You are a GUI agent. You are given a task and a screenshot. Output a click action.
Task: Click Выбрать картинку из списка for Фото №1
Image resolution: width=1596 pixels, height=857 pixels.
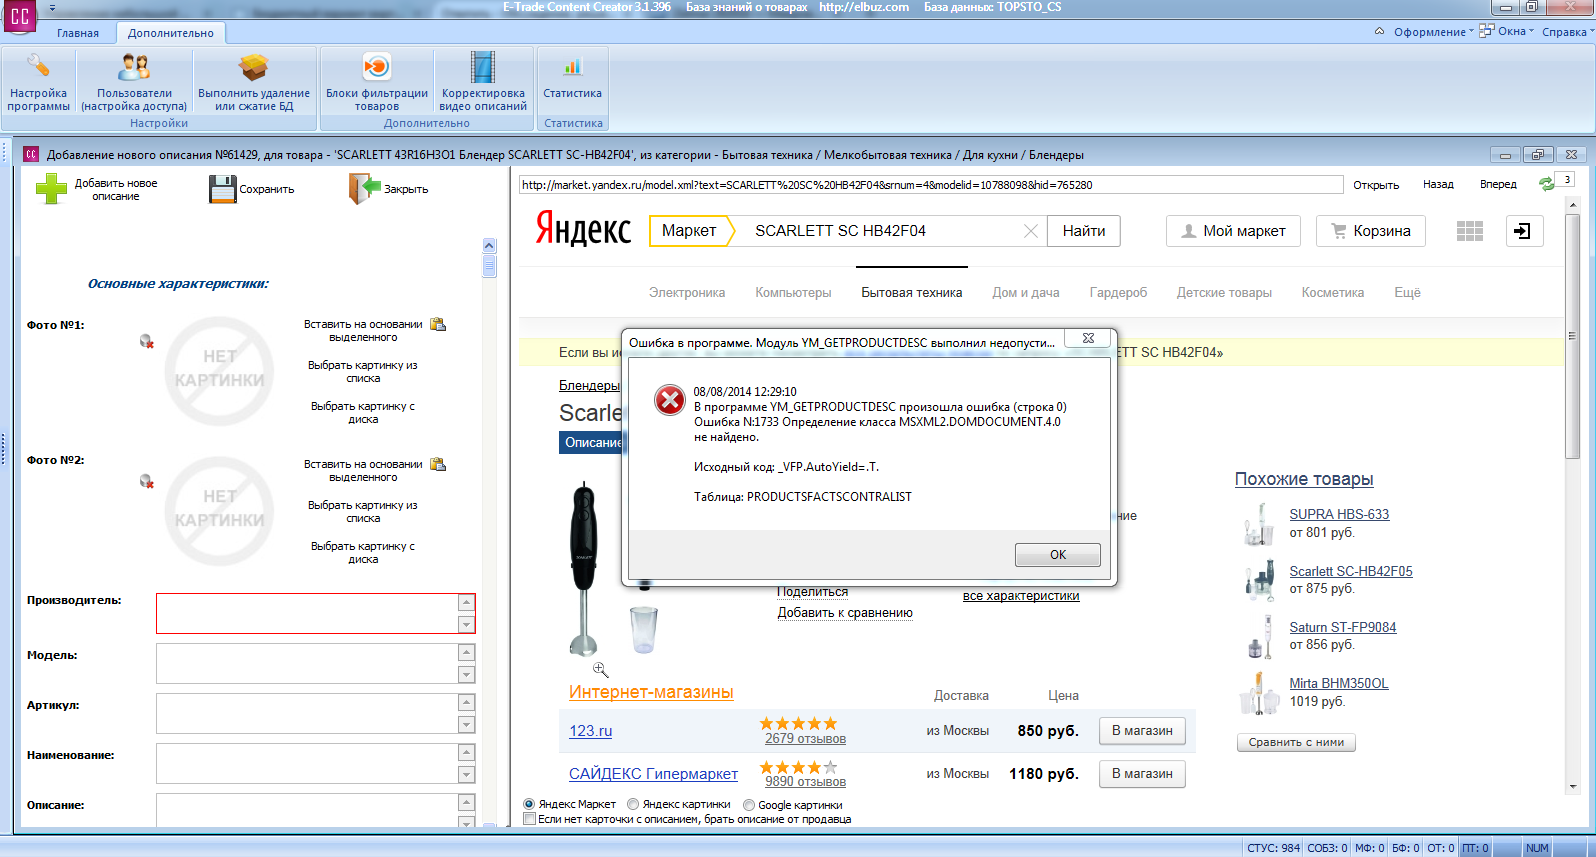pos(363,372)
